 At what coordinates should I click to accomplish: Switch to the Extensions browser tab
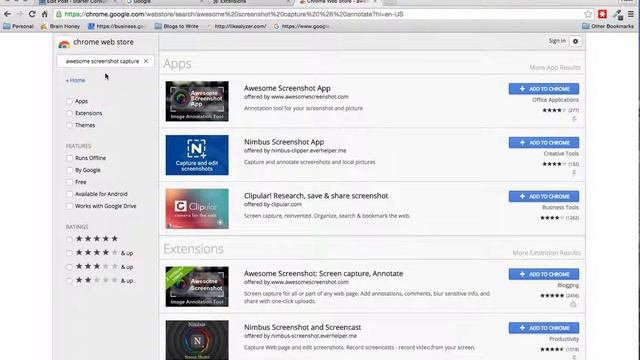pyautogui.click(x=249, y=2)
